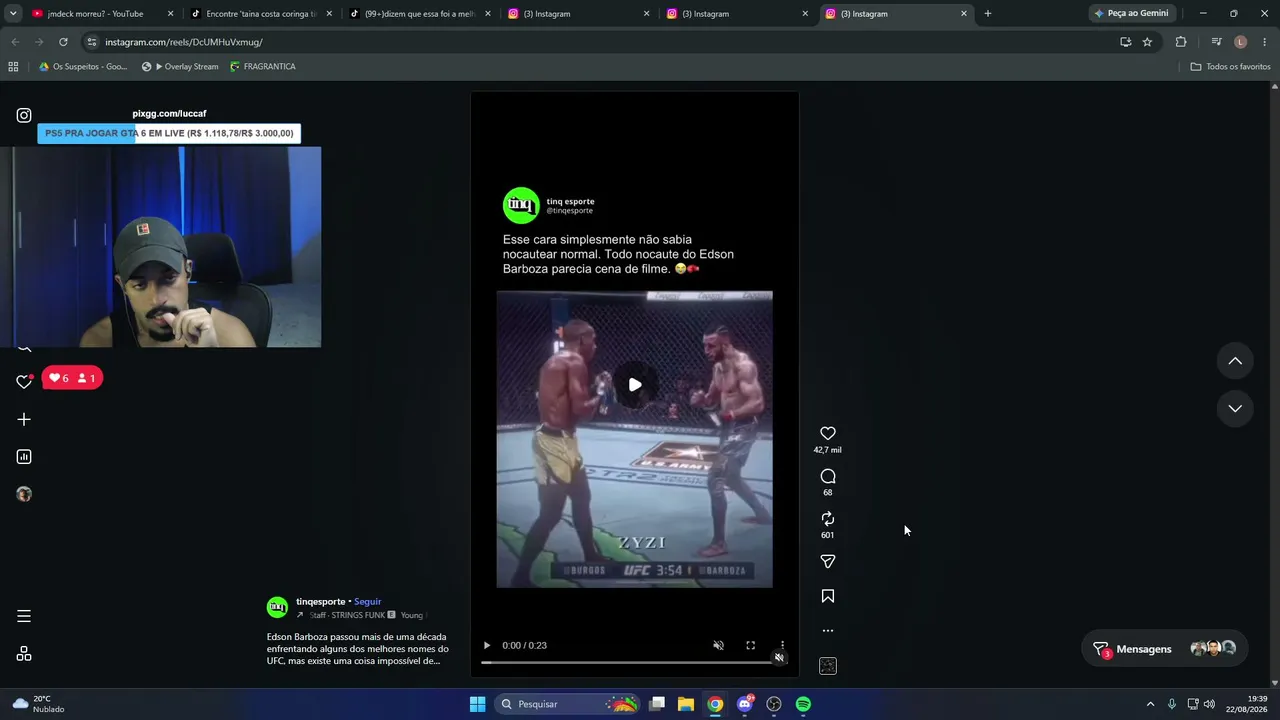Open the 'Os Suspeitos' bookmark
The width and height of the screenshot is (1280, 720).
pyautogui.click(x=83, y=67)
